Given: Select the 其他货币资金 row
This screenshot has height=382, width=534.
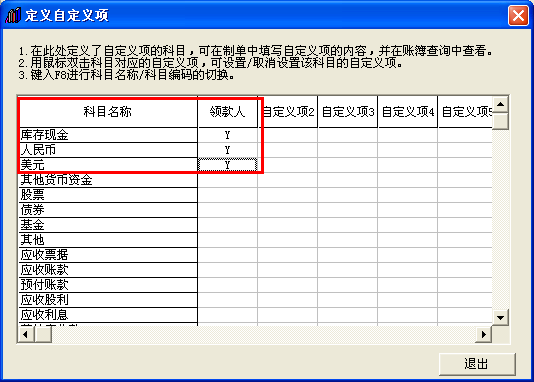Looking at the screenshot, I should 108,180.
